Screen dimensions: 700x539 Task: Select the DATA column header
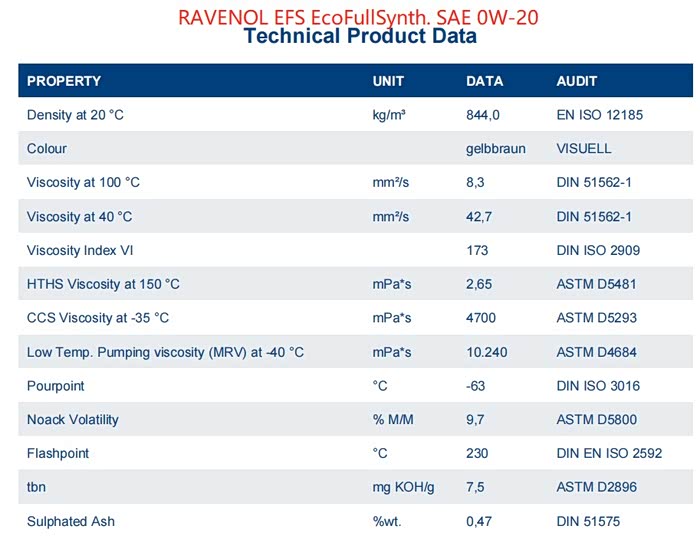coord(485,81)
